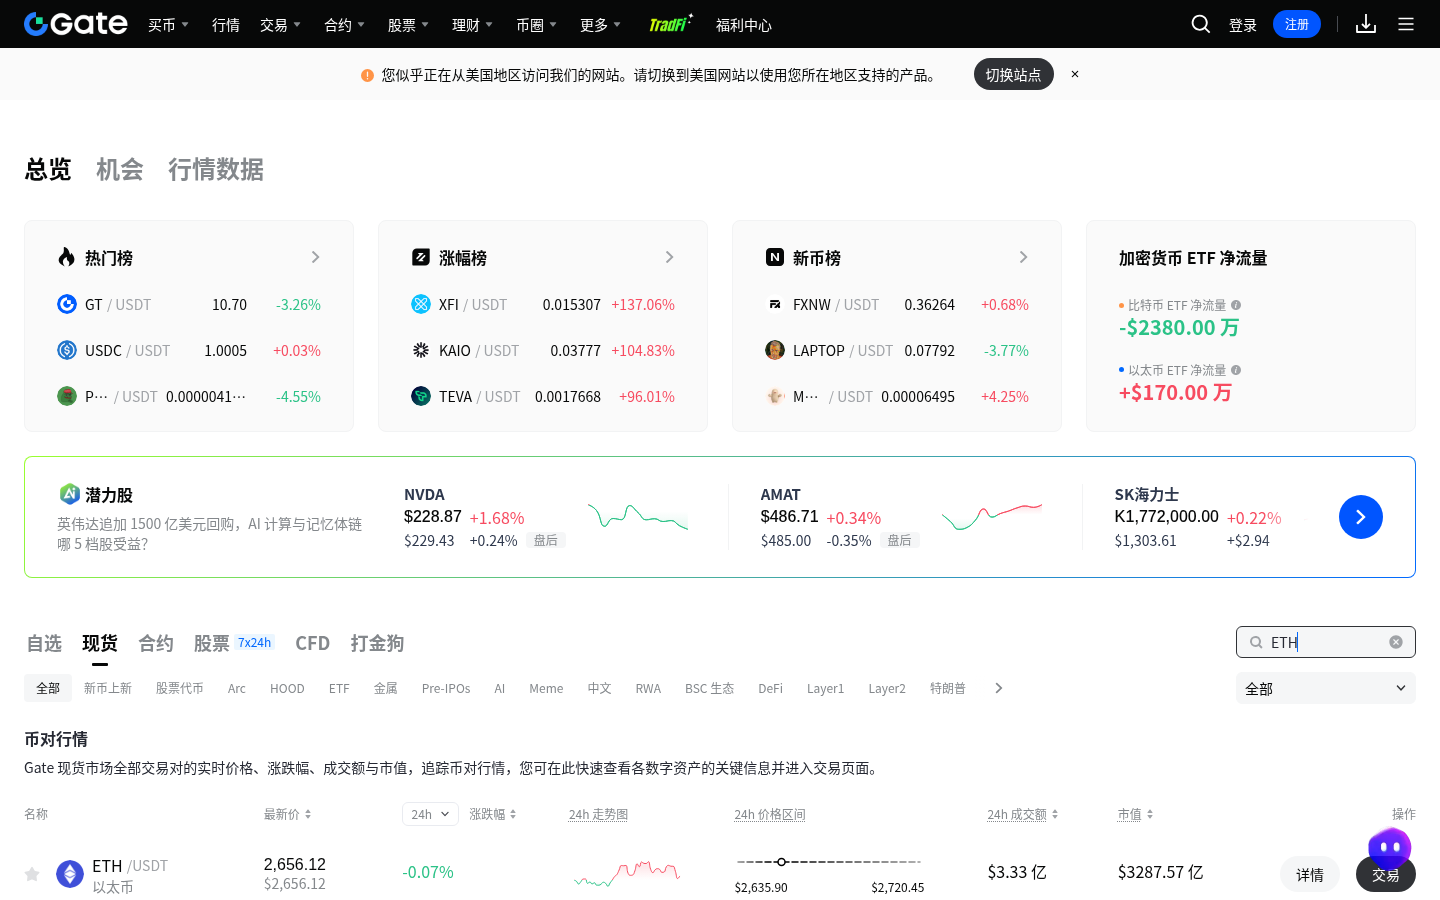Click the XFI coin icon
Viewport: 1440px width, 900px height.
pyautogui.click(x=421, y=304)
